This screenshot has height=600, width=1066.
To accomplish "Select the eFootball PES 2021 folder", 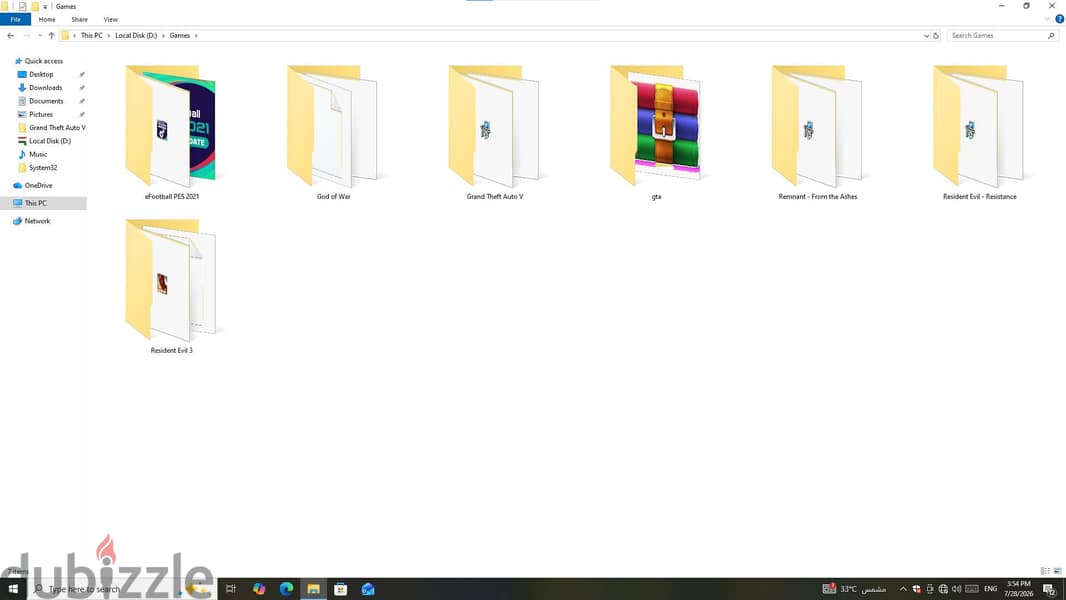I will pyautogui.click(x=171, y=133).
